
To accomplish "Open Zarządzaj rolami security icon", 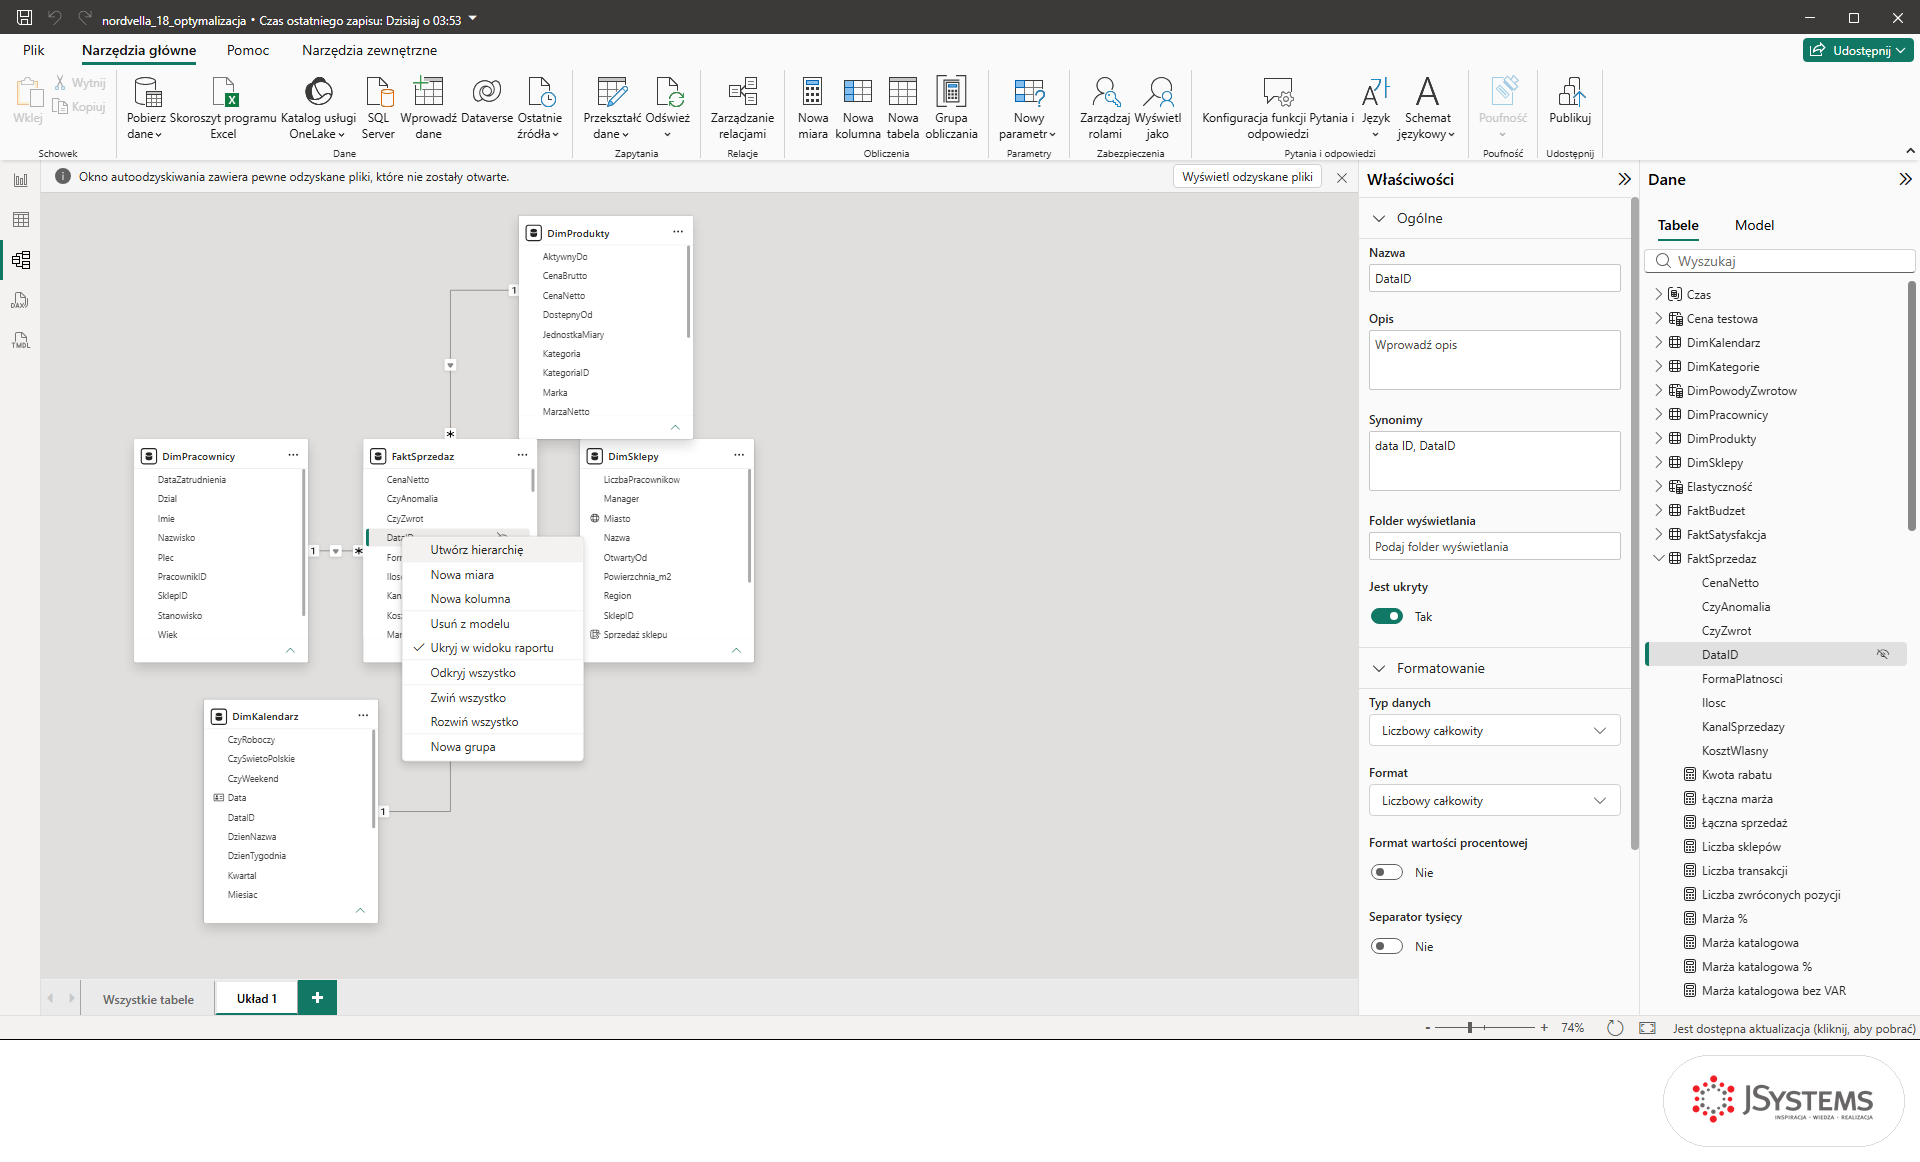I will (x=1105, y=92).
